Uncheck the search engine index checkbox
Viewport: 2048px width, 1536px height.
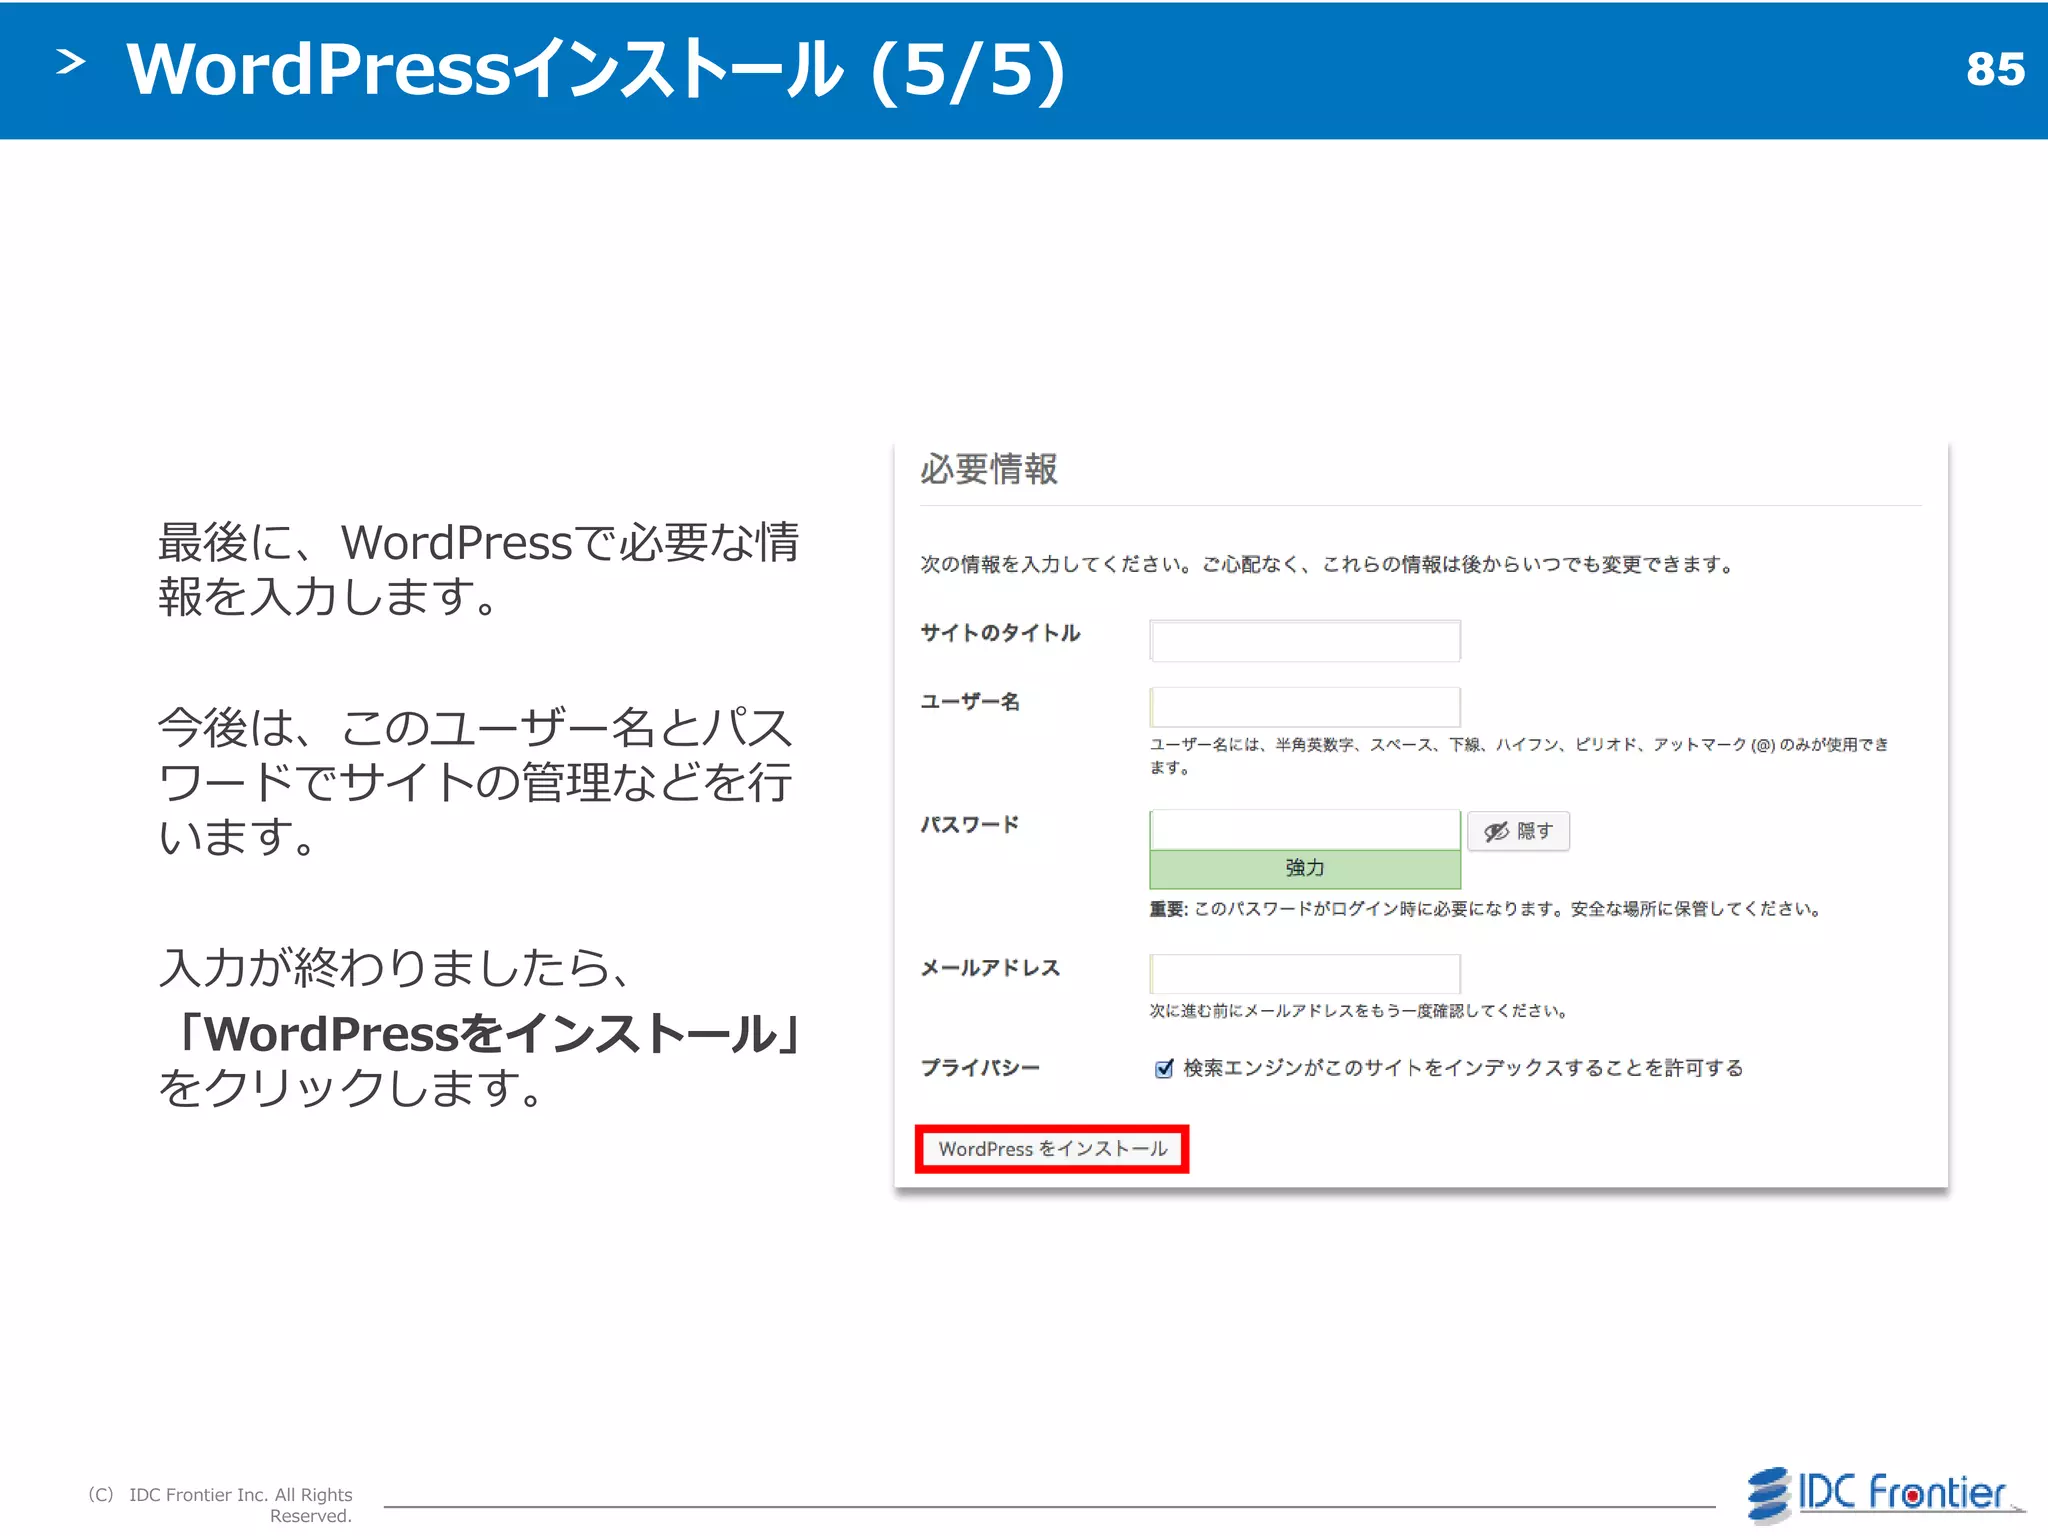pos(1164,1068)
